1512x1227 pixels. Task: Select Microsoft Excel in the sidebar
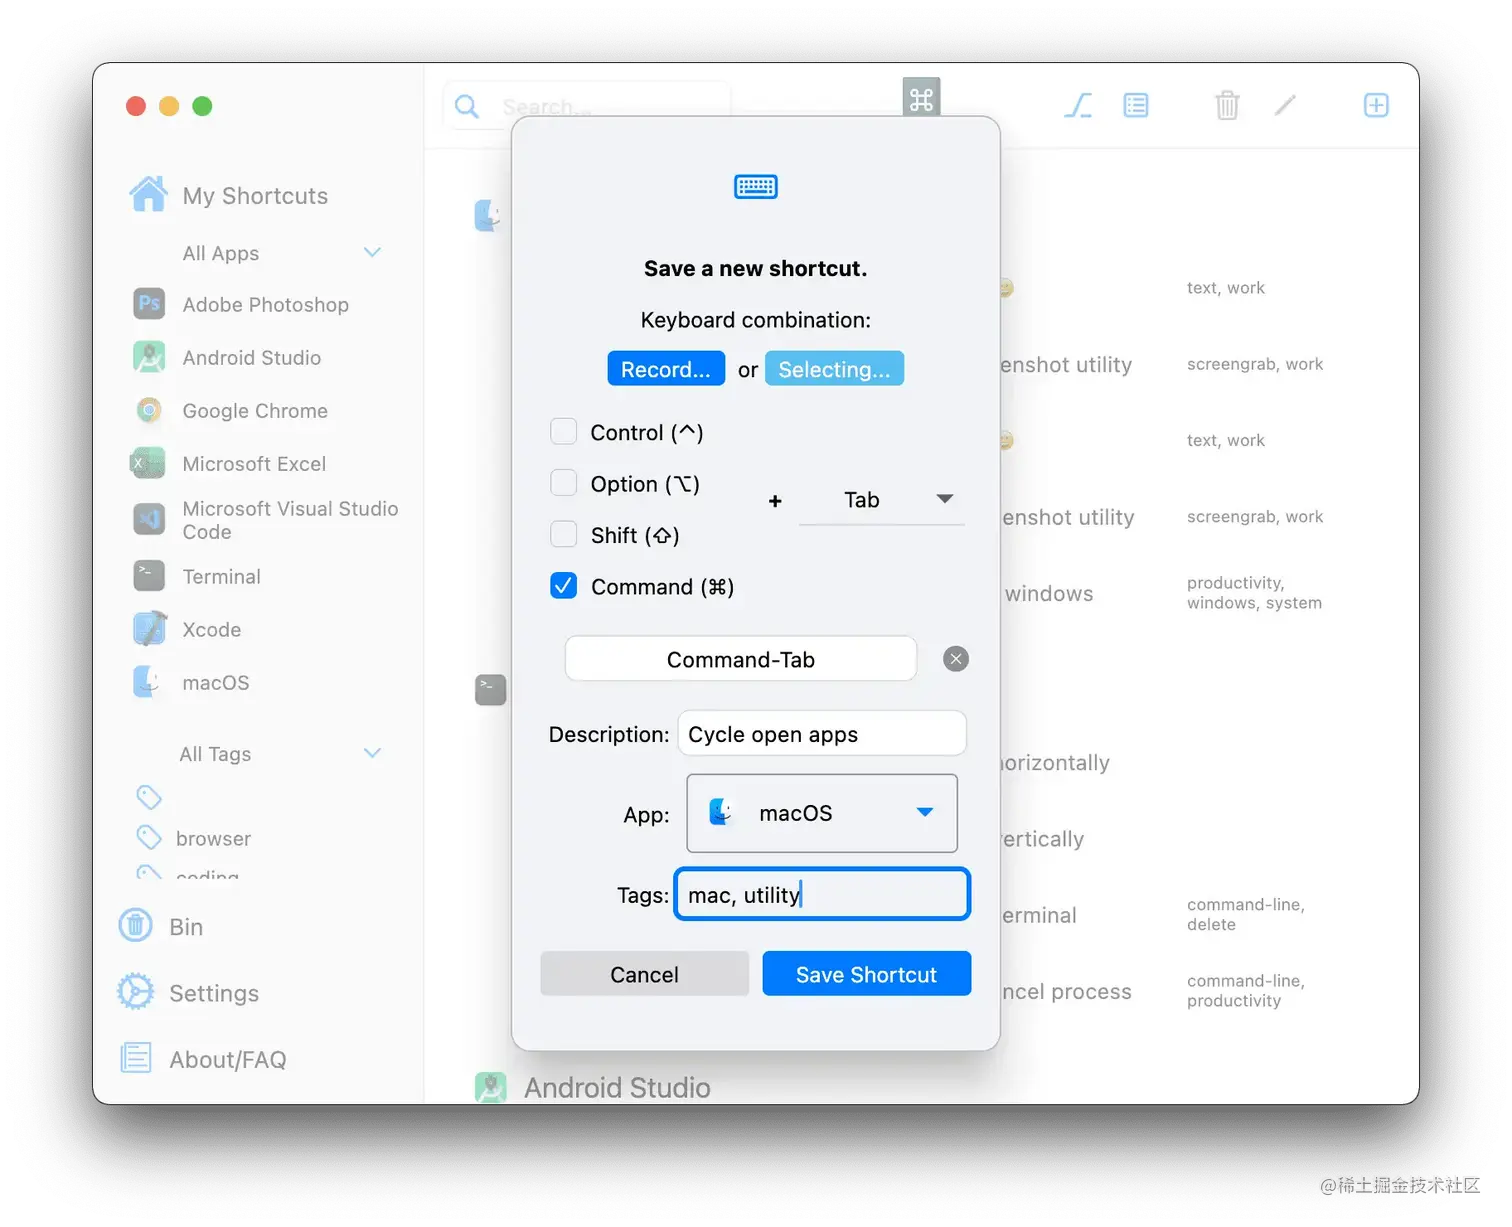coord(254,464)
